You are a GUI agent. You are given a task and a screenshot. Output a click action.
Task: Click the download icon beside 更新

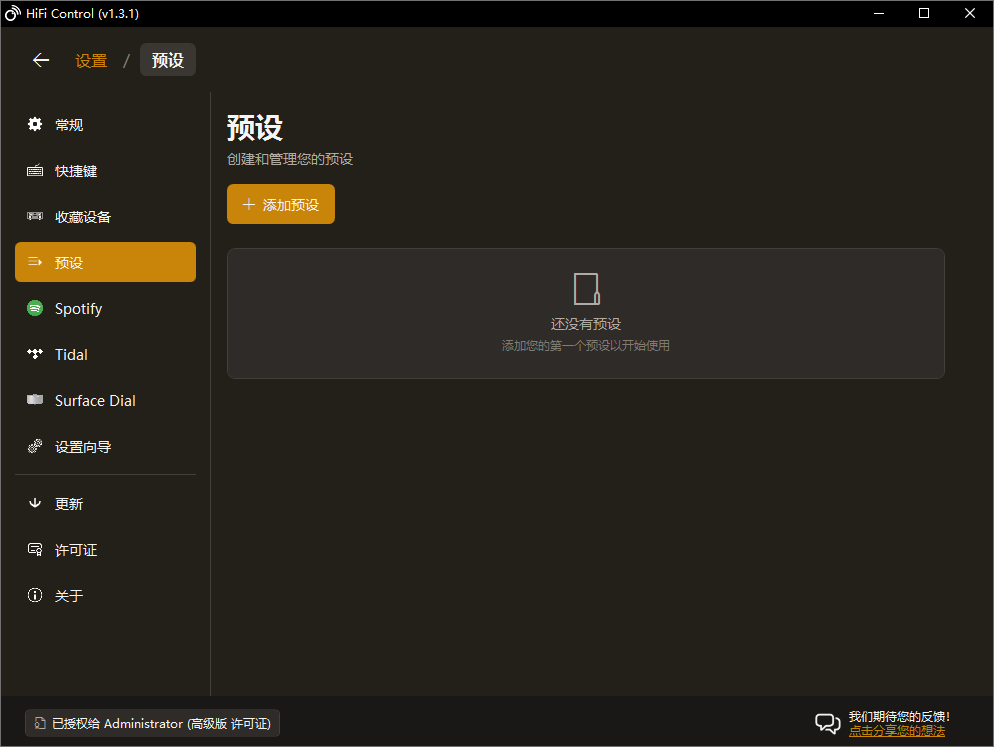pyautogui.click(x=34, y=503)
